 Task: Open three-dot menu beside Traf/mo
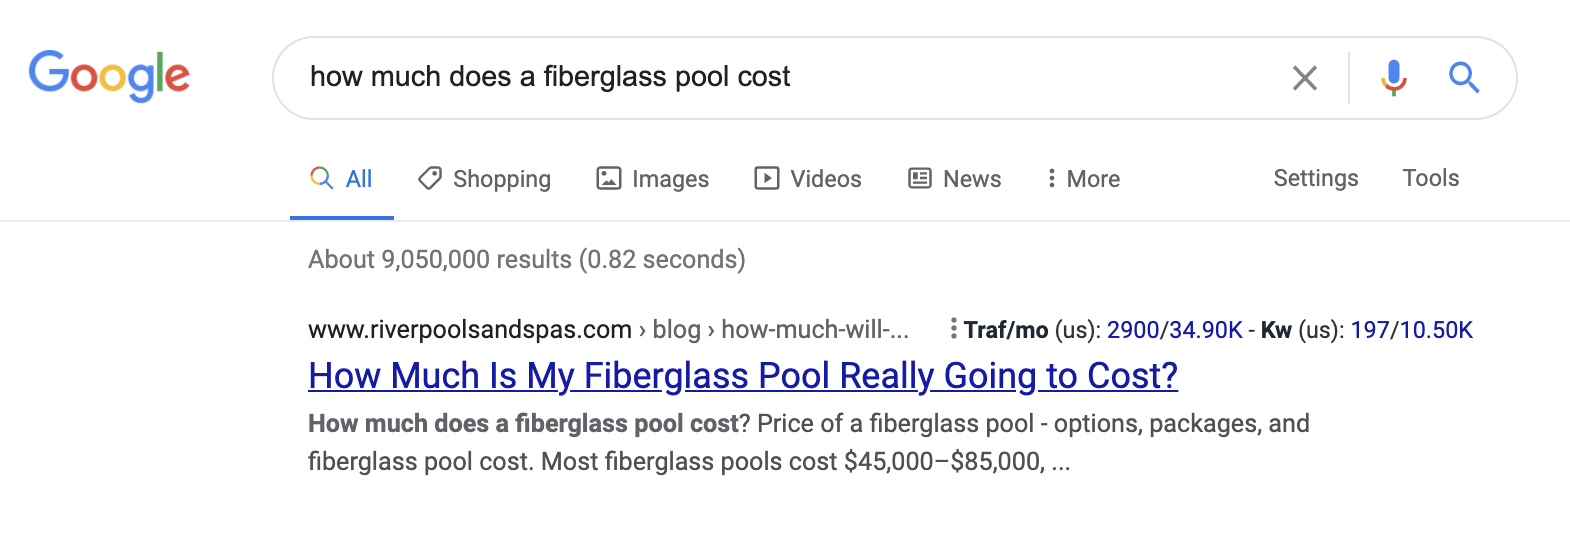coord(953,329)
